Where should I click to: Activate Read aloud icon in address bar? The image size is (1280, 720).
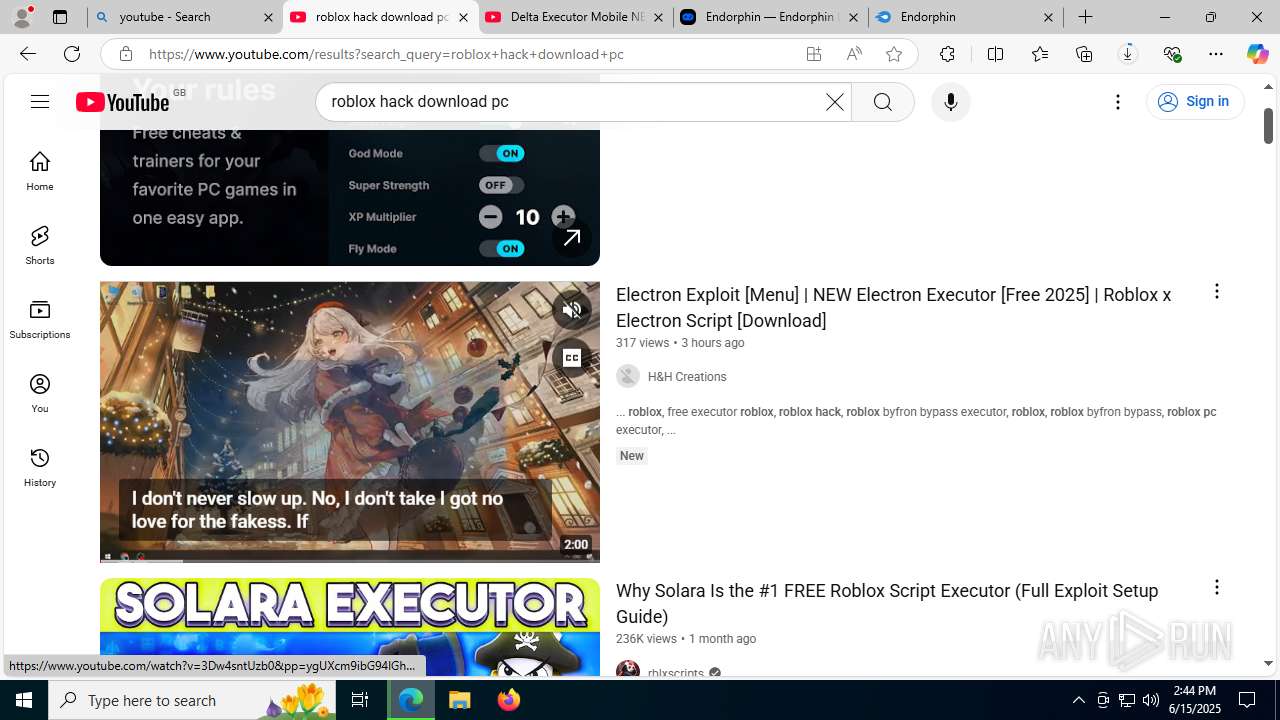point(854,54)
